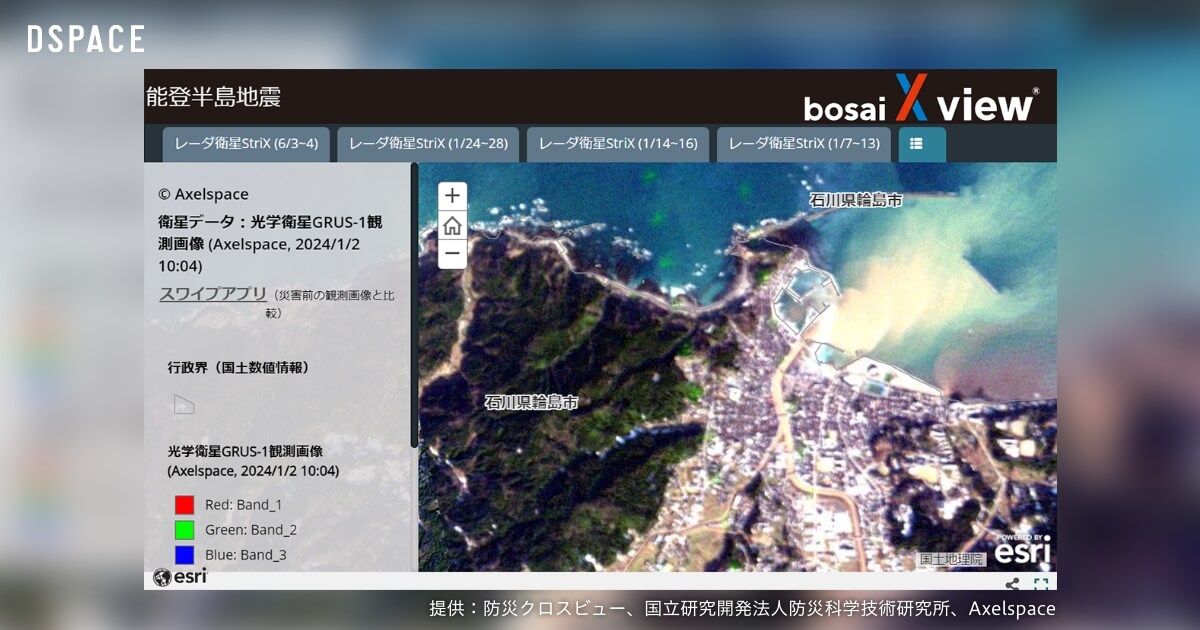Toggle the レーダ衛星StriX (1/24~28) layer tab

[x=428, y=144]
